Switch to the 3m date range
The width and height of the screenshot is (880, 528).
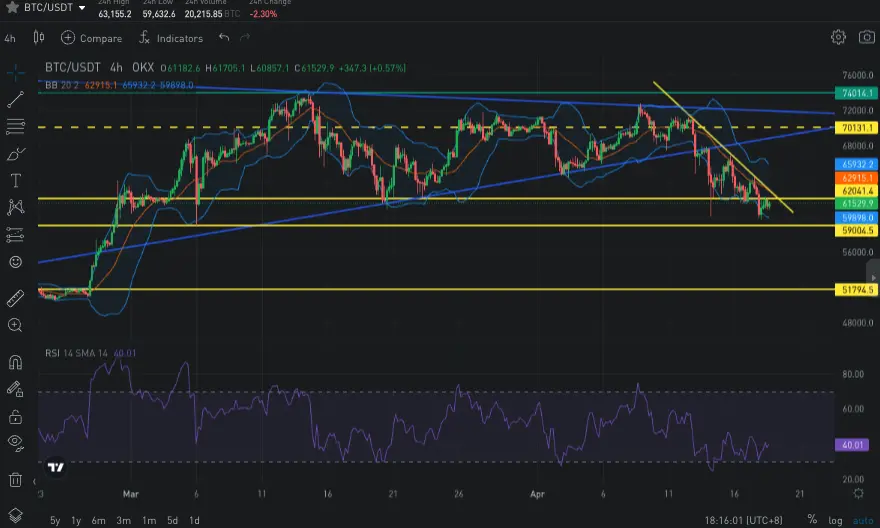pos(123,520)
